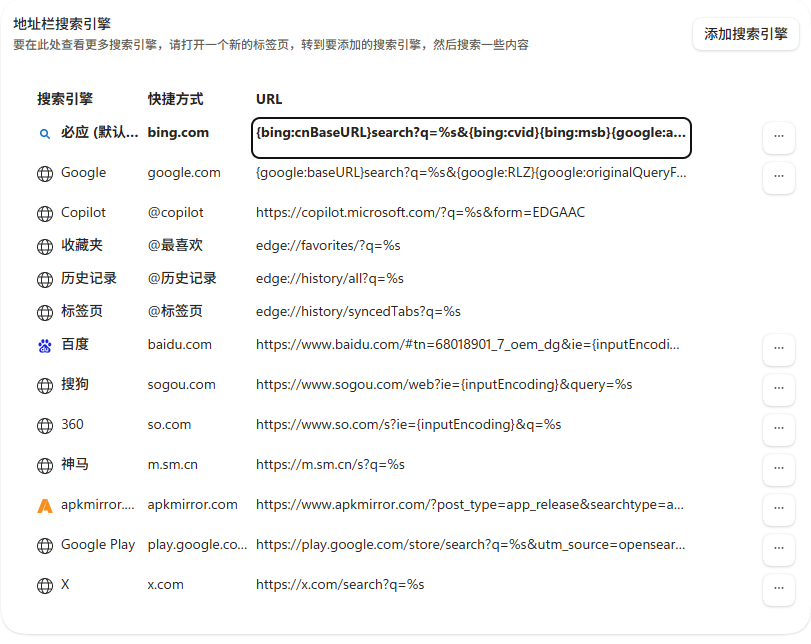Click the www.sogou.com URL

(444, 385)
